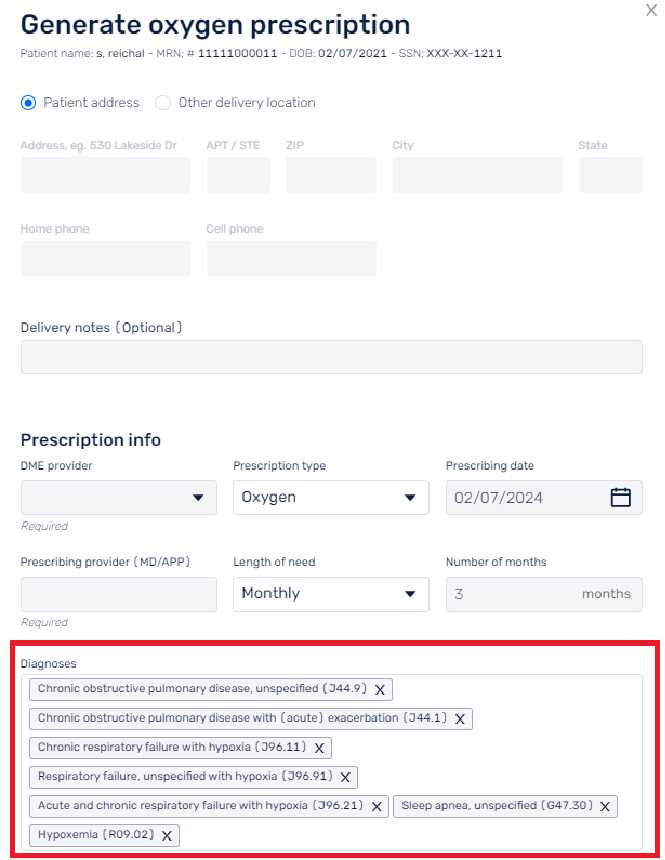Viewport: 665px width, 860px height.
Task: Click the Number of months field
Action: 544,594
